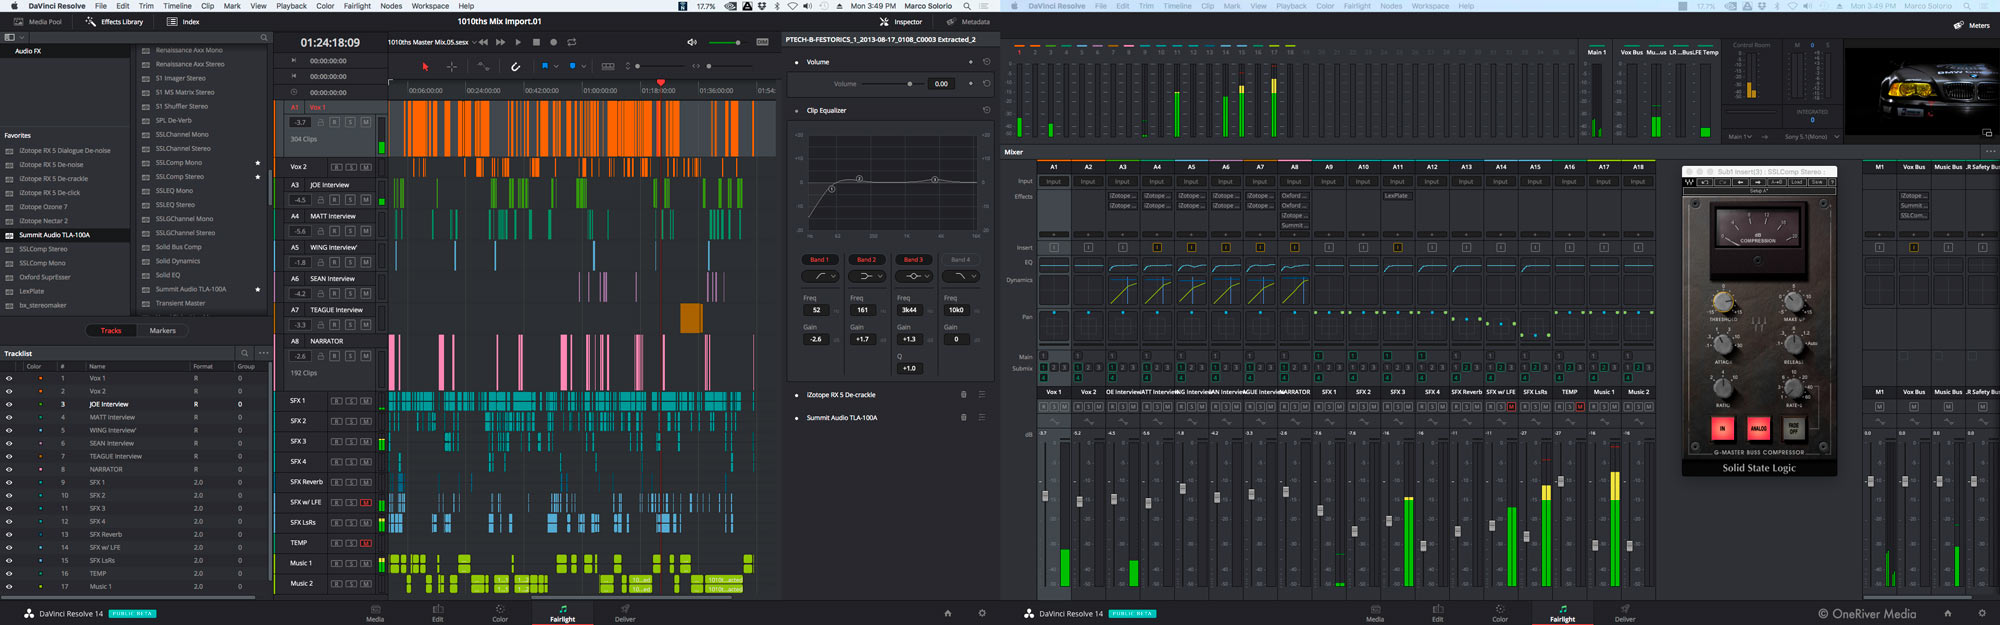The height and width of the screenshot is (625, 2000).
Task: Reset the Volume section in Inspector
Action: pos(986,62)
